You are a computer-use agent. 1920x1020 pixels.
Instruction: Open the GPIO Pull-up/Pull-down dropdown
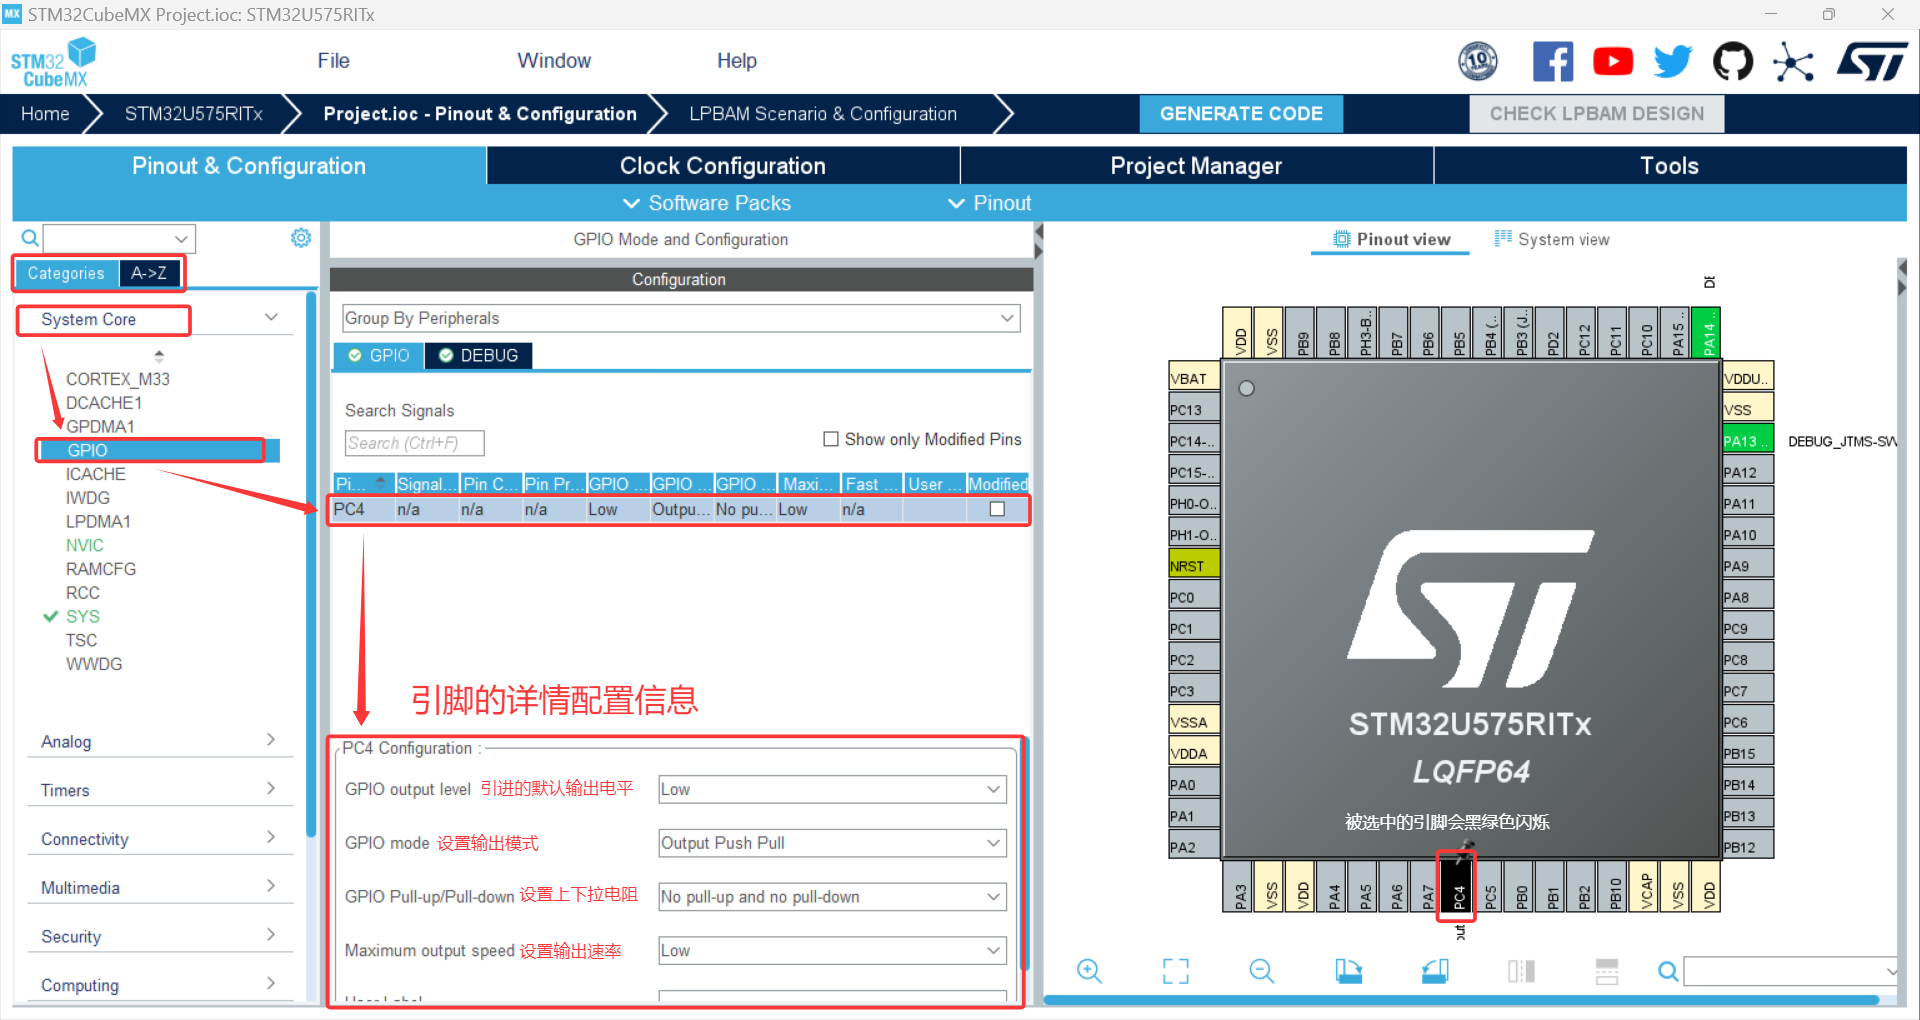click(832, 897)
